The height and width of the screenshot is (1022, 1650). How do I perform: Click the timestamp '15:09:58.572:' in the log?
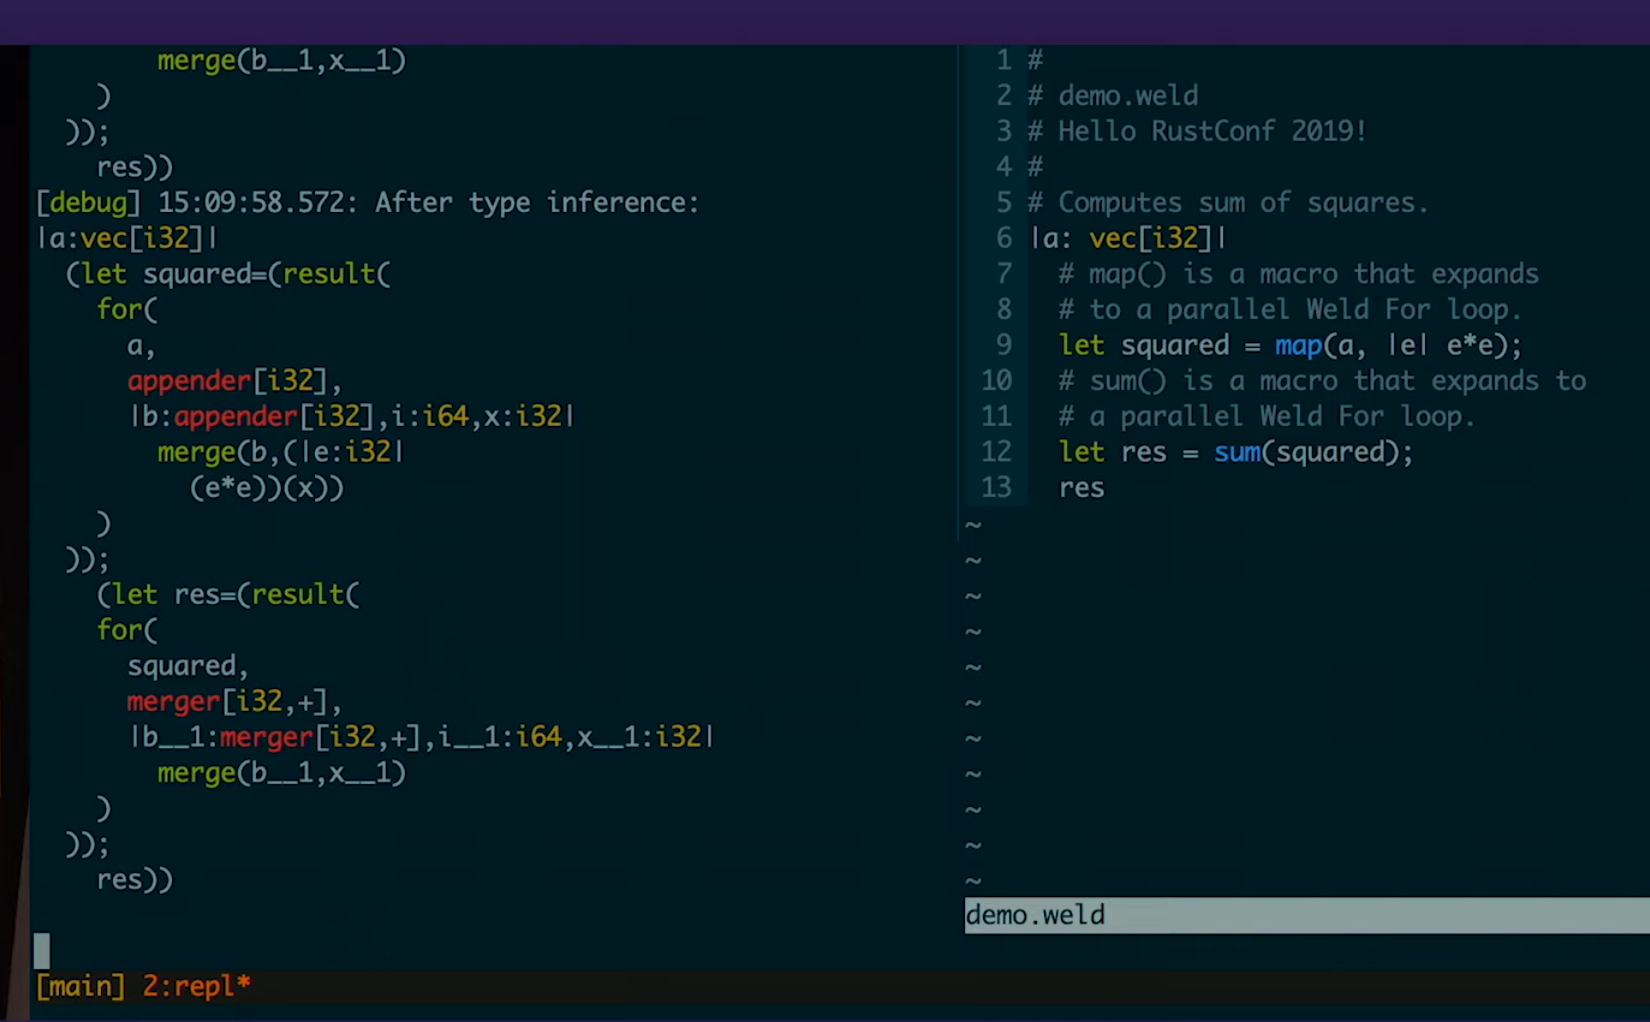tap(257, 203)
